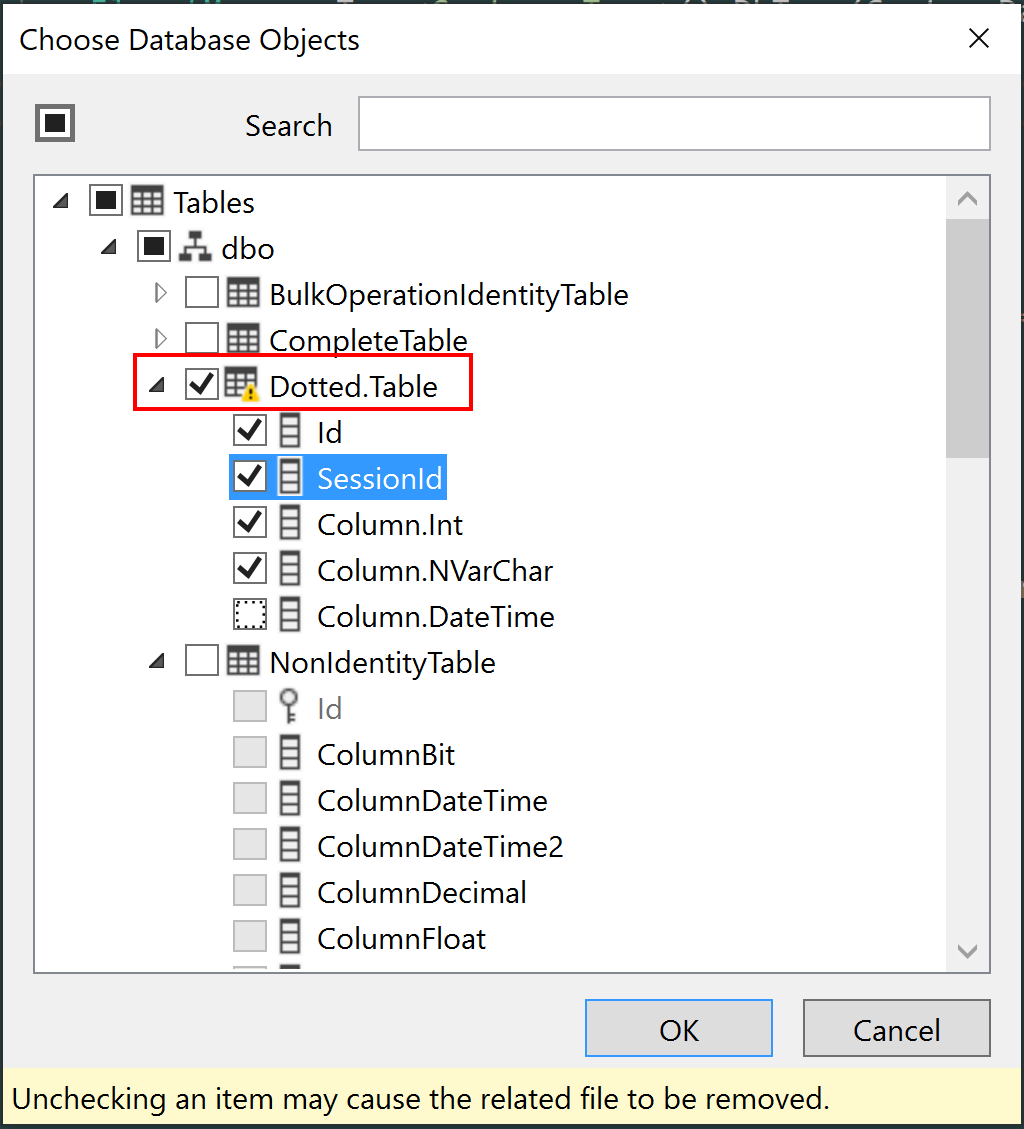Click the Tables group table icon
1024x1129 pixels.
[x=149, y=201]
